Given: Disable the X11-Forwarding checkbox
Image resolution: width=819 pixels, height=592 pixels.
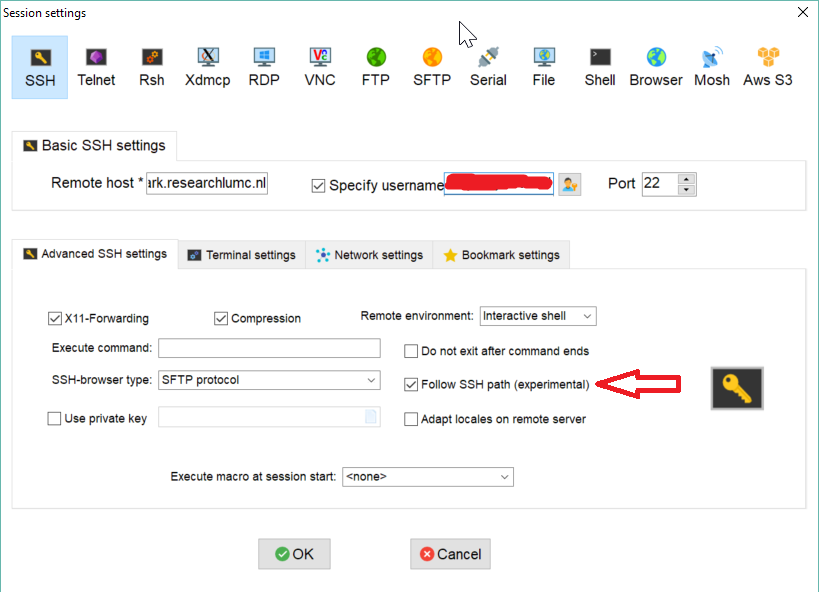Looking at the screenshot, I should 55,319.
